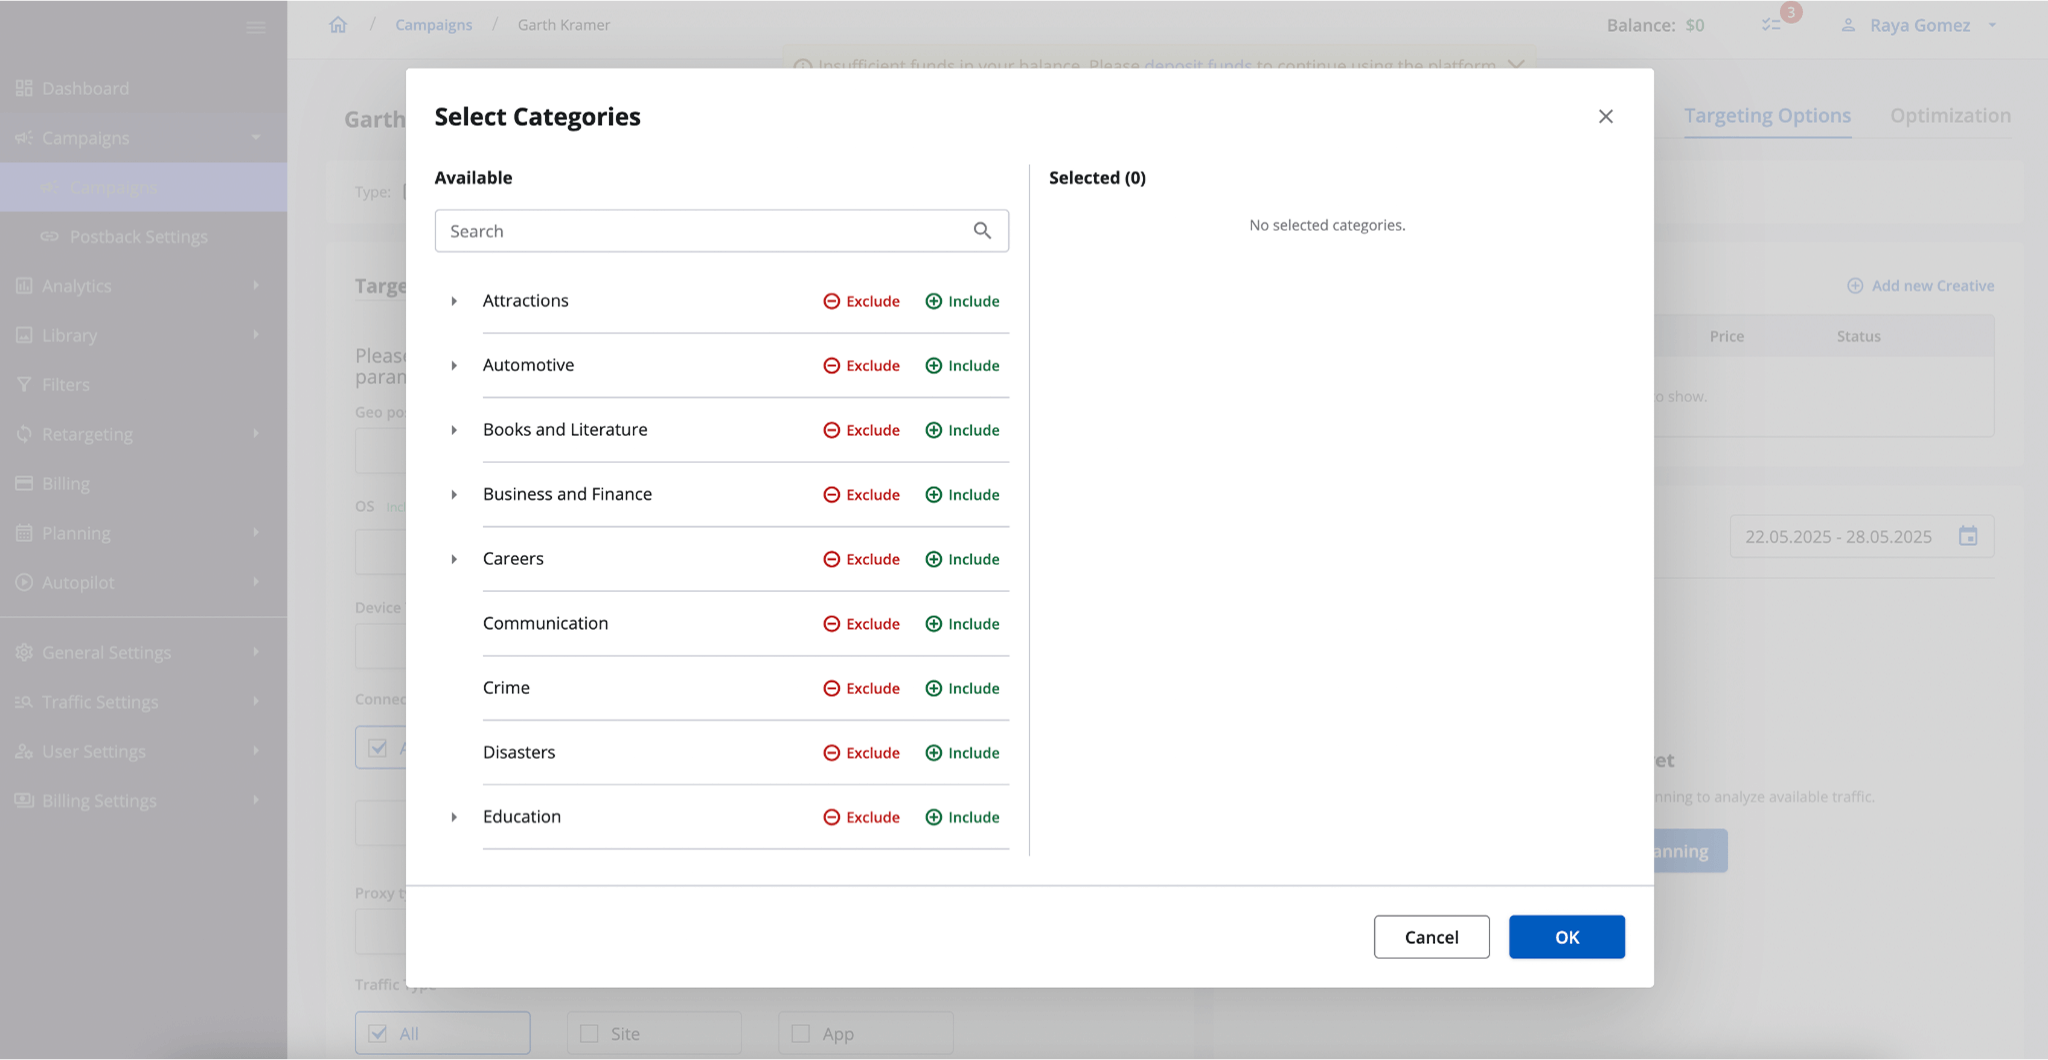This screenshot has height=1060, width=2048.
Task: Click the Exclude icon for Disasters
Action: [x=833, y=752]
